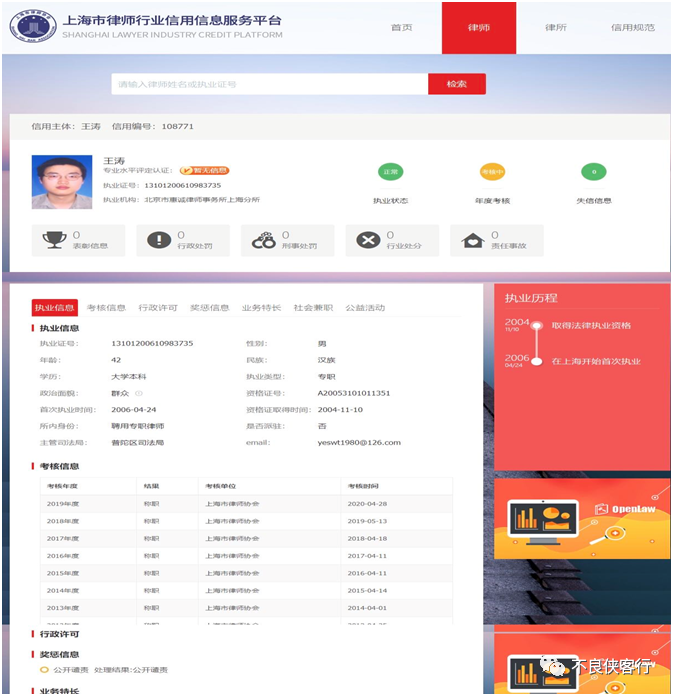Open the 首页 navigation tab
673x696 pixels.
point(401,28)
